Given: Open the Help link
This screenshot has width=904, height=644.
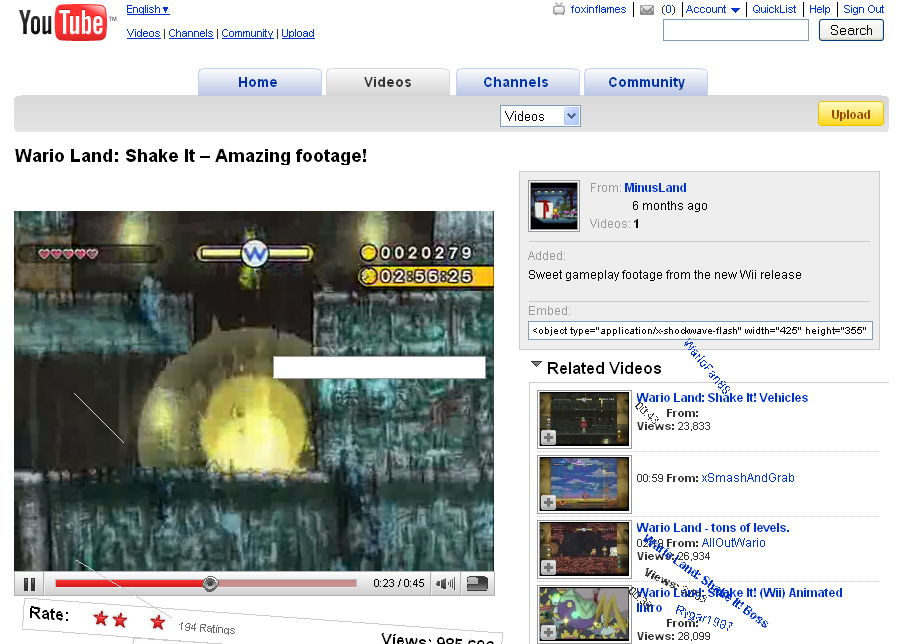Looking at the screenshot, I should click(819, 9).
